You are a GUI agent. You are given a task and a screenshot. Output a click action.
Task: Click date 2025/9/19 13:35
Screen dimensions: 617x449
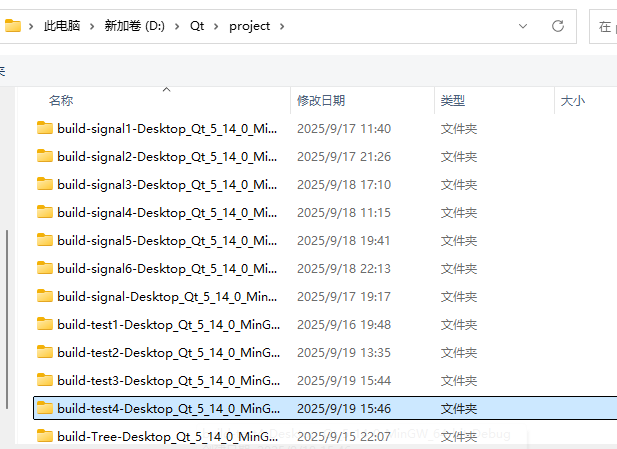coord(344,353)
